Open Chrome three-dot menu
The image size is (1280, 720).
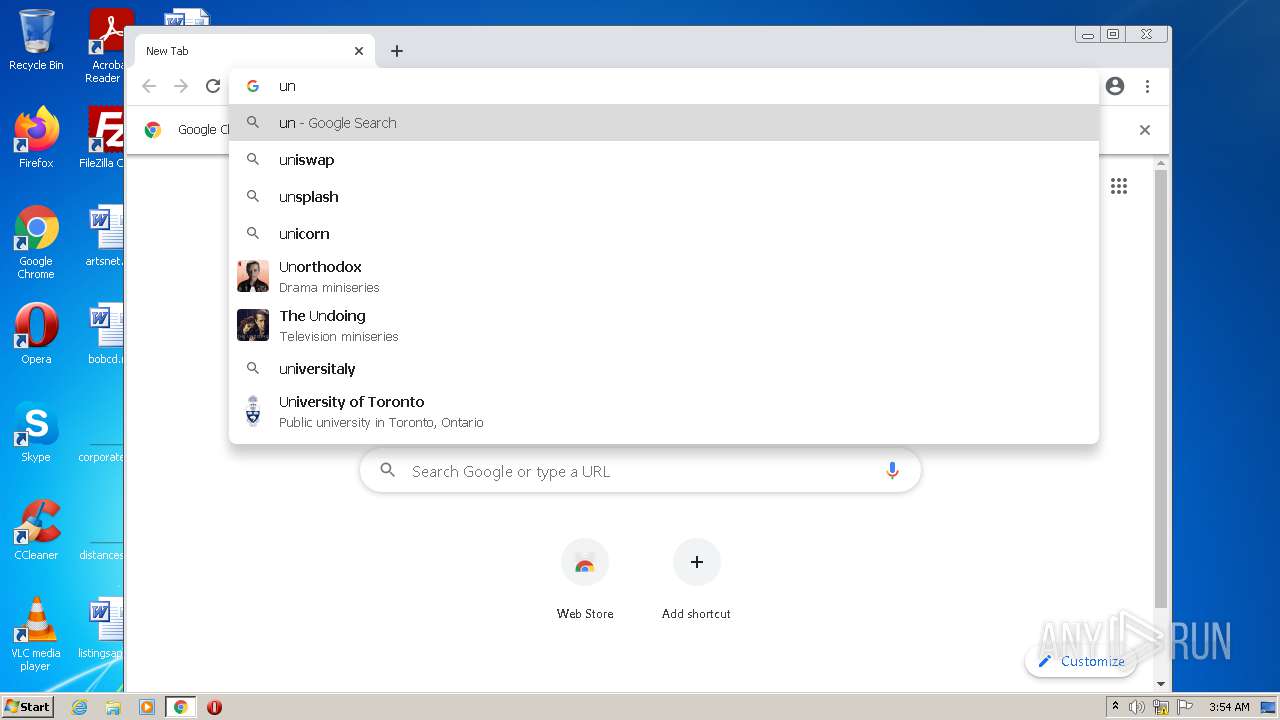pos(1147,86)
